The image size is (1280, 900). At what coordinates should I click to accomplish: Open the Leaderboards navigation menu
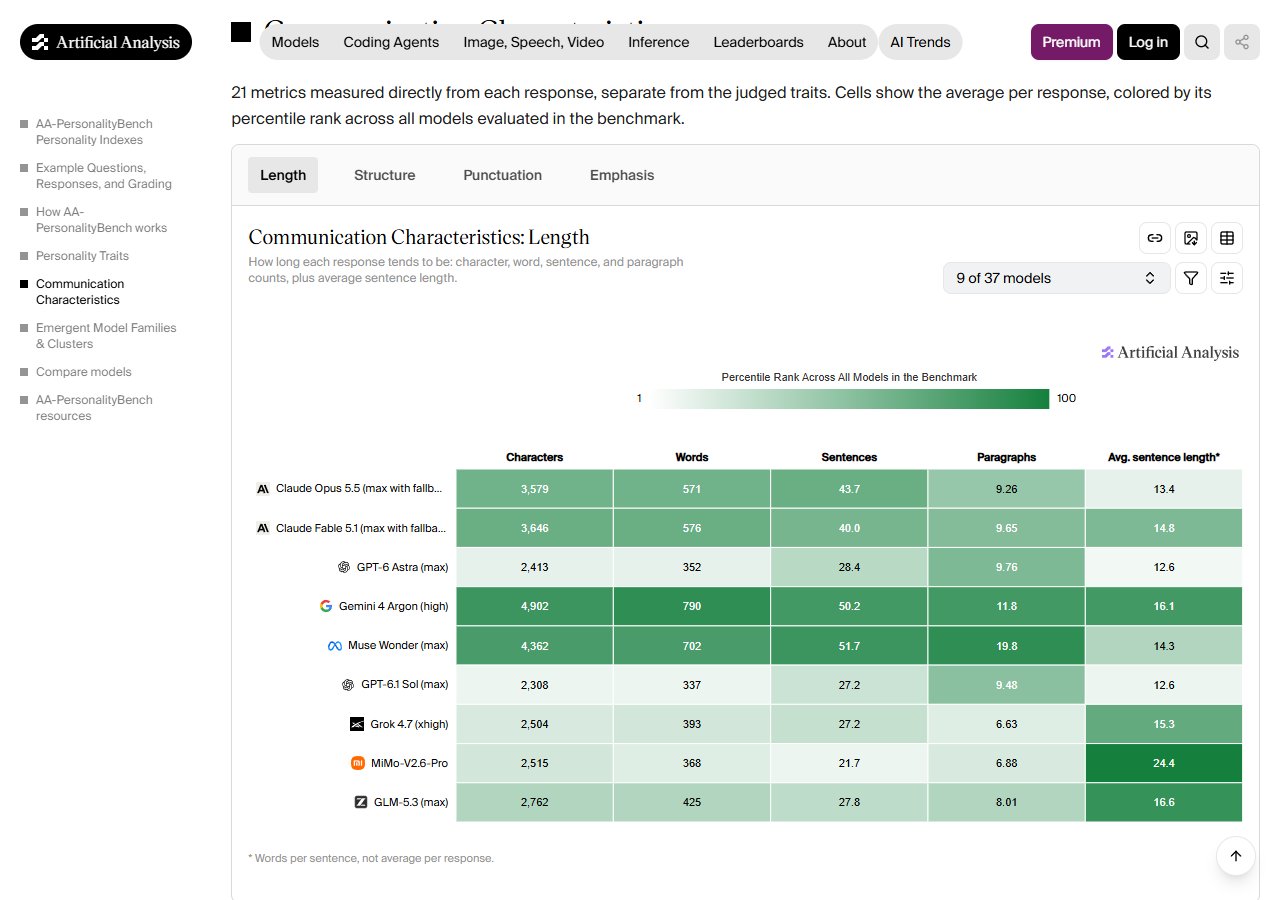pyautogui.click(x=758, y=42)
